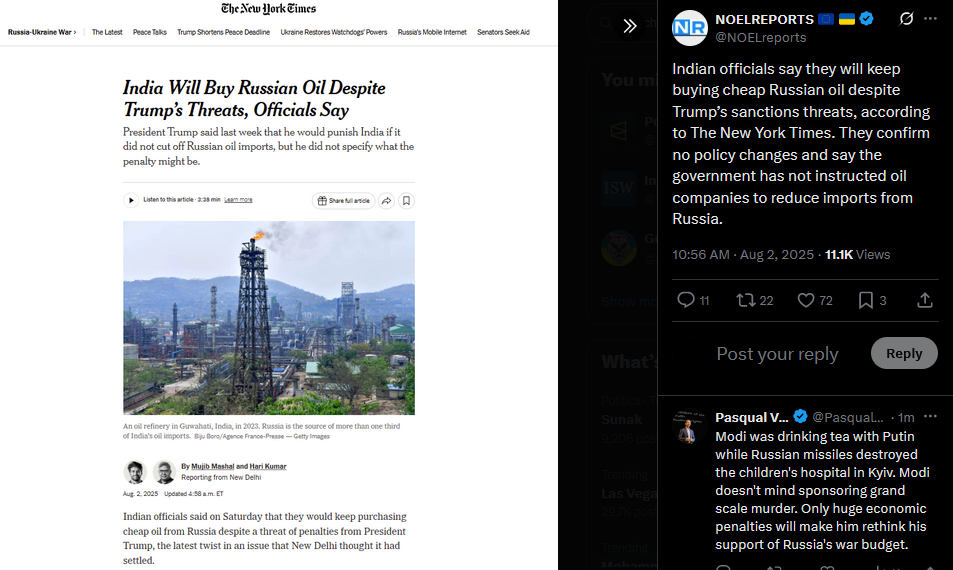This screenshot has width=953, height=570.
Task: Click the reply icon with 11 replies
Action: tap(693, 300)
